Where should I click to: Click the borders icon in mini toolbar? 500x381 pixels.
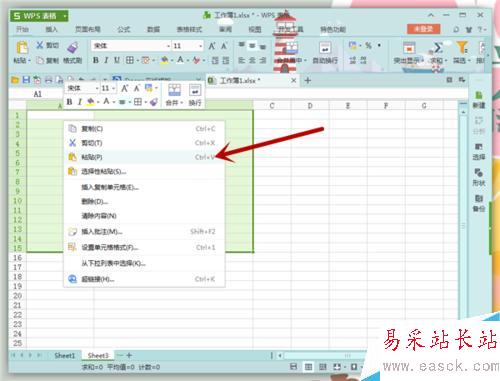click(x=138, y=102)
